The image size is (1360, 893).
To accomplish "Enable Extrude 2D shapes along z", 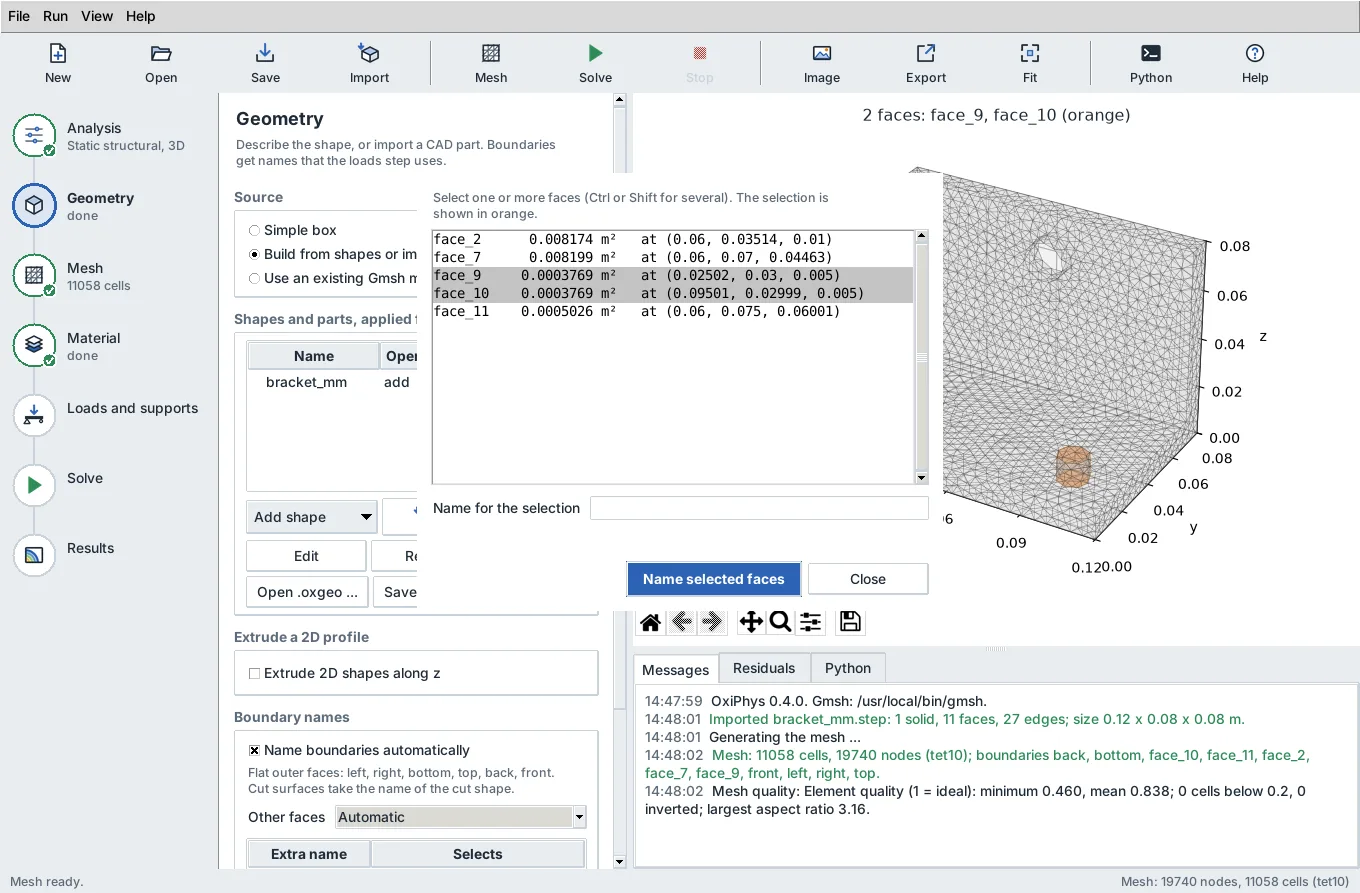I will (x=344, y=673).
